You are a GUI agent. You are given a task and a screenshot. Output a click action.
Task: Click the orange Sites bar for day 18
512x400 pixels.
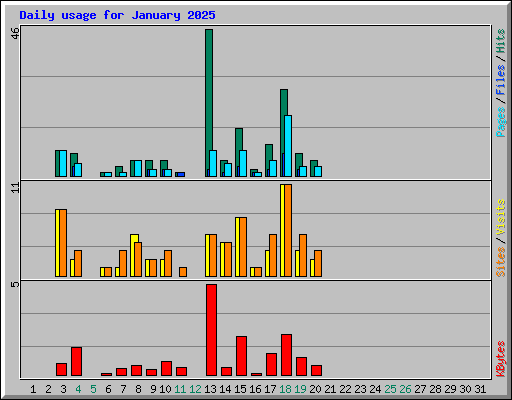tap(288, 230)
